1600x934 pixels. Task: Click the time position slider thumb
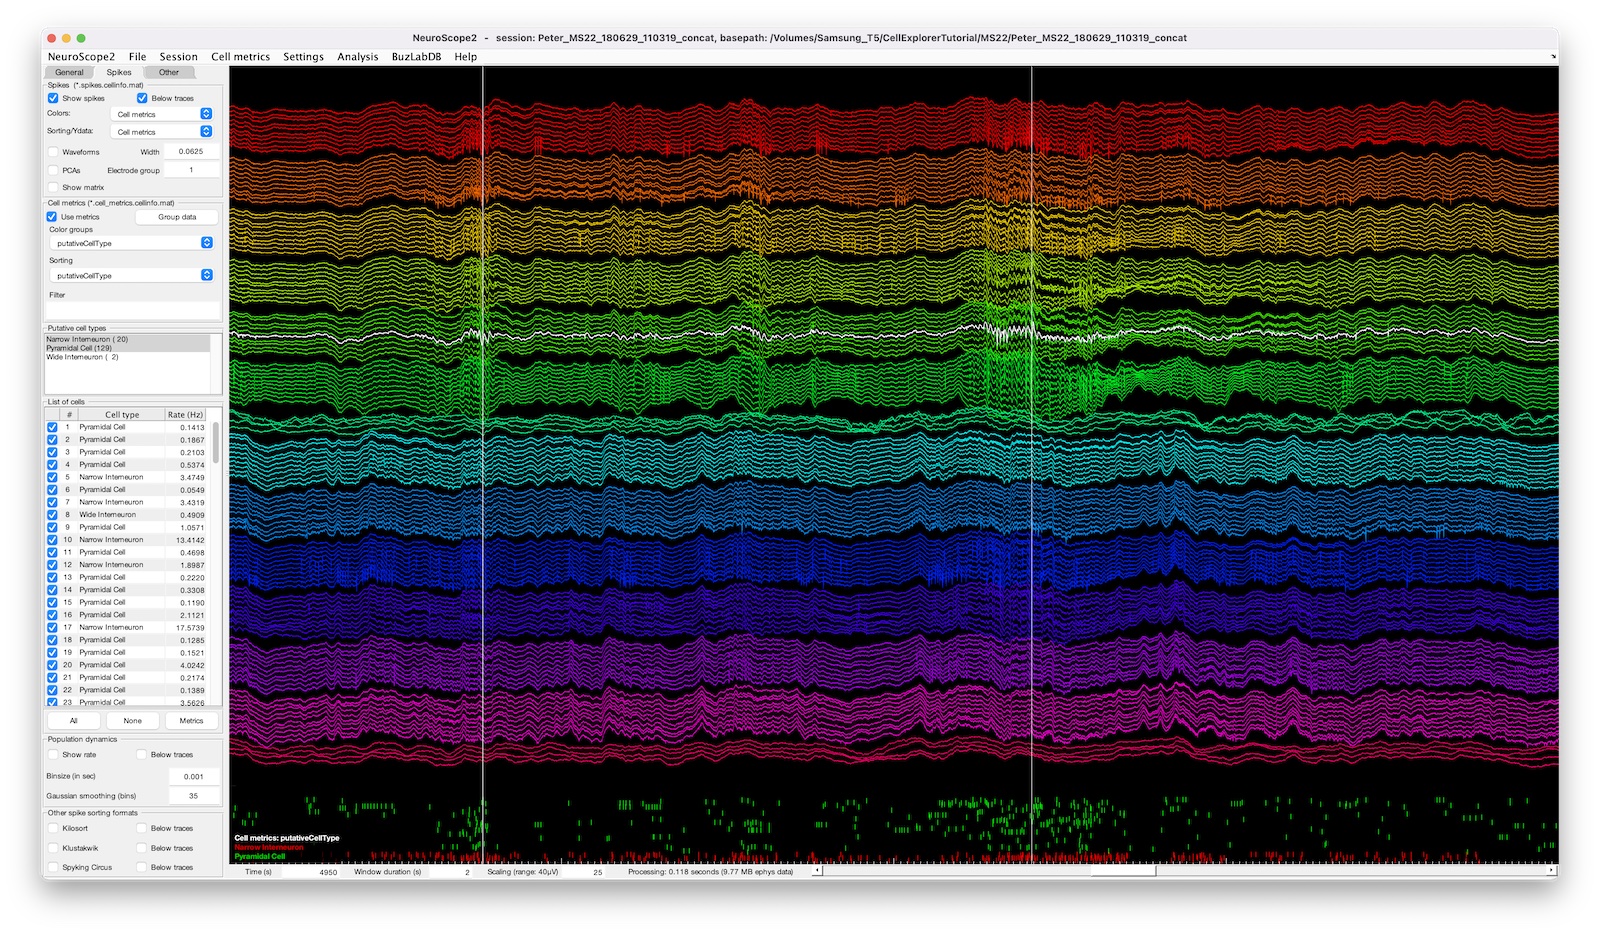click(x=1123, y=871)
